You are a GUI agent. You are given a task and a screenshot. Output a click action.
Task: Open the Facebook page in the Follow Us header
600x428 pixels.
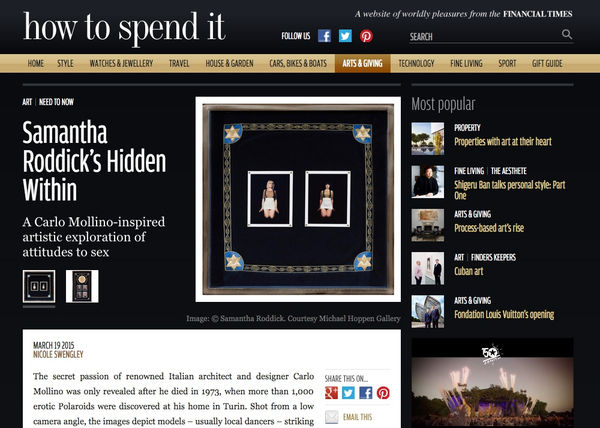coord(324,36)
